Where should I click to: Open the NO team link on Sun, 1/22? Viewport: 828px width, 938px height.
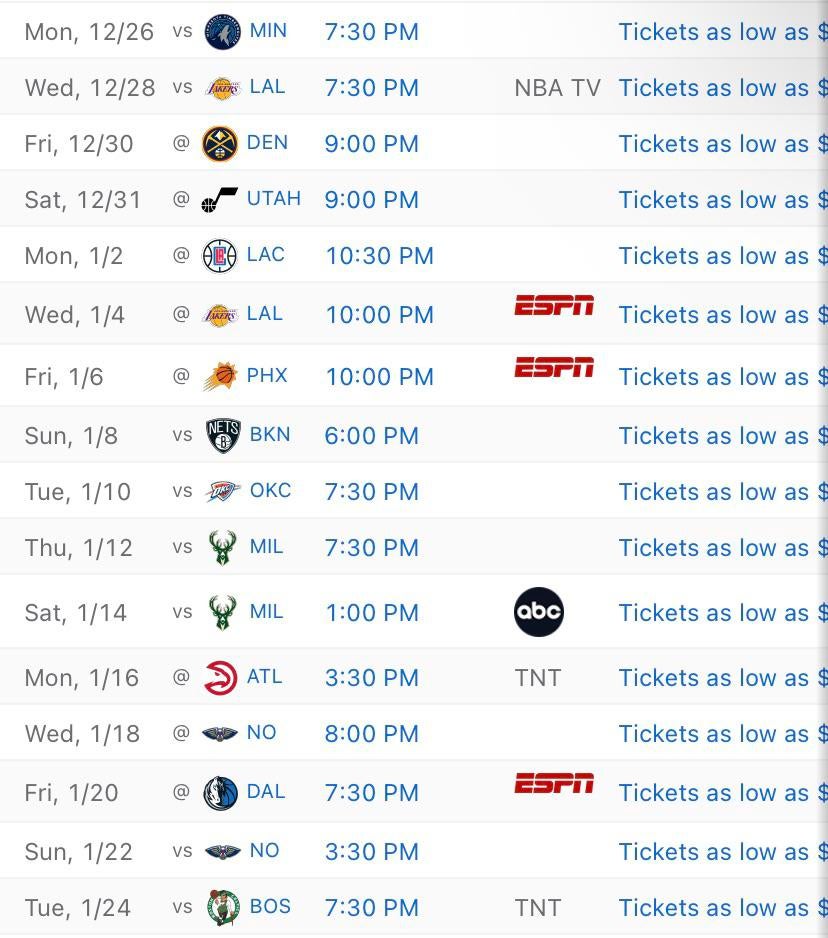pos(264,851)
